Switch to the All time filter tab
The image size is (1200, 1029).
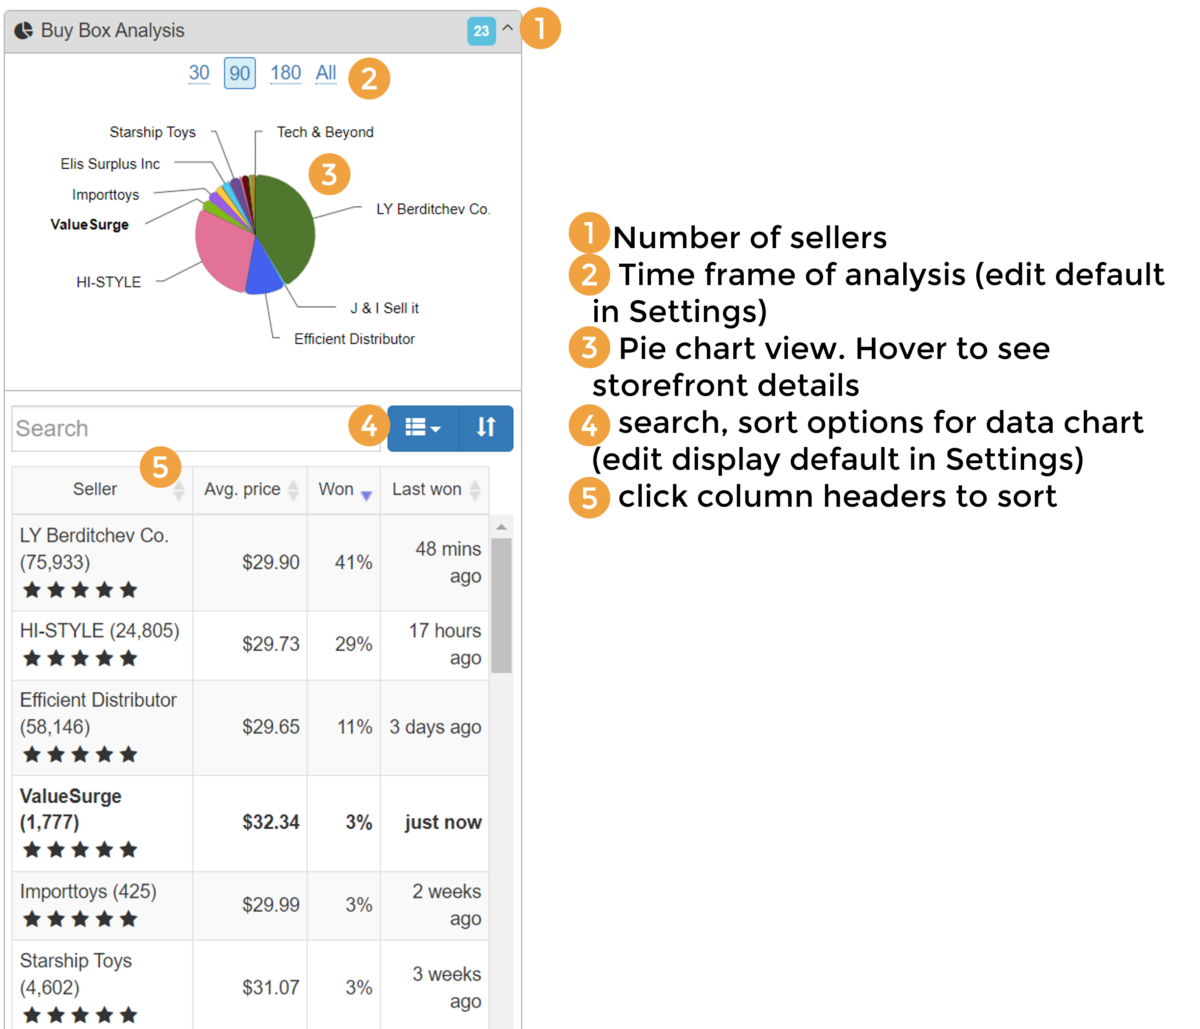tap(325, 72)
